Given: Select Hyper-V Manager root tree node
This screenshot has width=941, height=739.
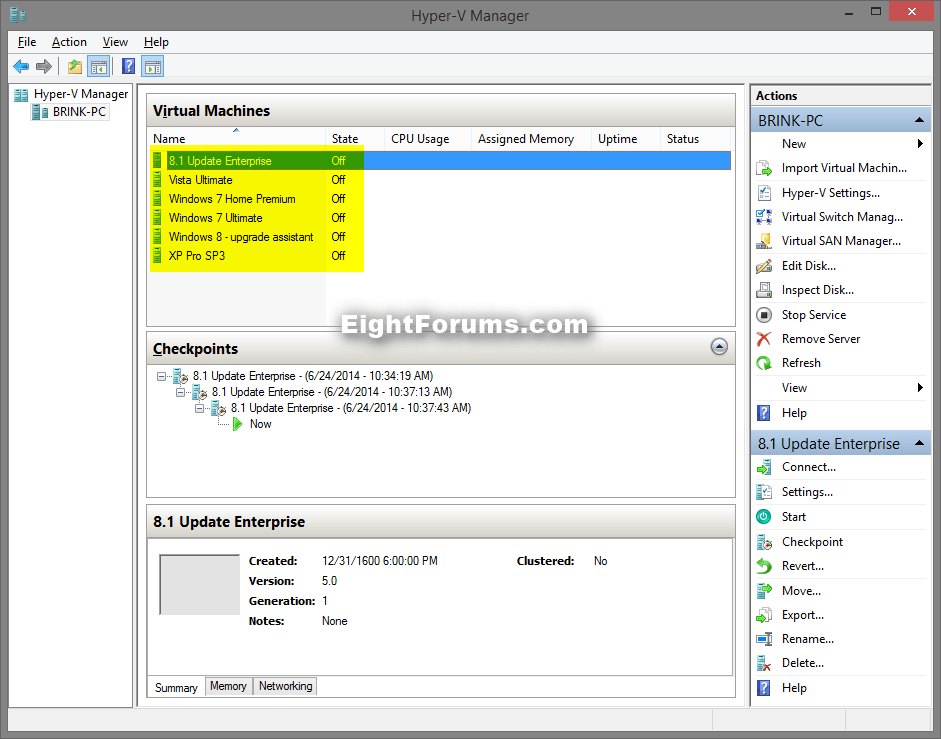Looking at the screenshot, I should coord(81,94).
